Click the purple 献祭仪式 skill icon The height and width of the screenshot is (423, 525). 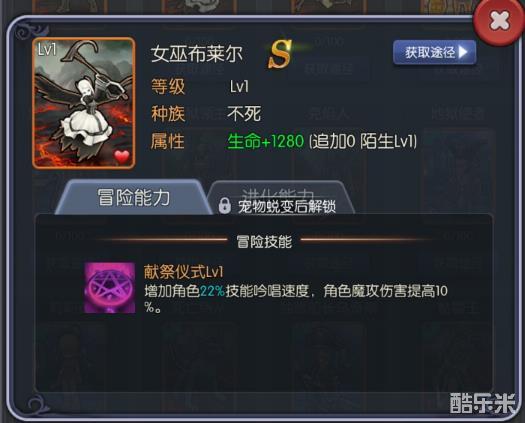(110, 288)
